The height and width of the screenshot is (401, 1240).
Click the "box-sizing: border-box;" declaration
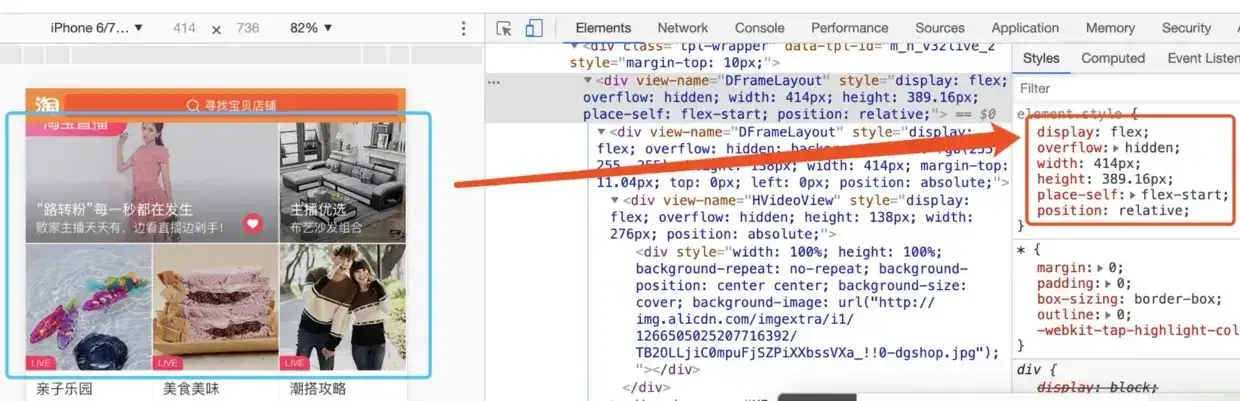click(x=1129, y=299)
